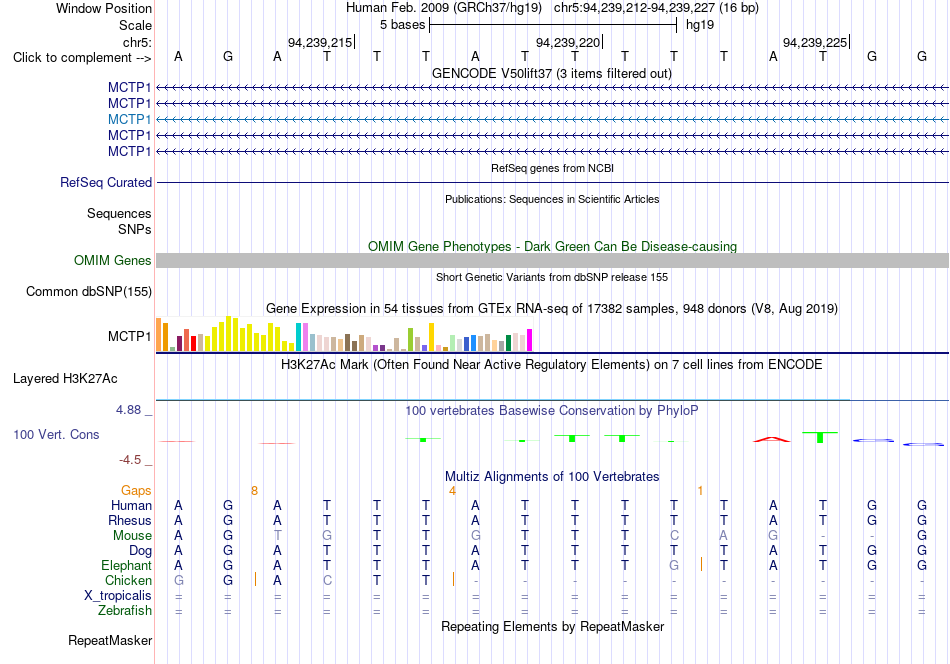This screenshot has width=950, height=664.
Task: Click the red arched PhyloP conservation peak
Action: pyautogui.click(x=772, y=439)
